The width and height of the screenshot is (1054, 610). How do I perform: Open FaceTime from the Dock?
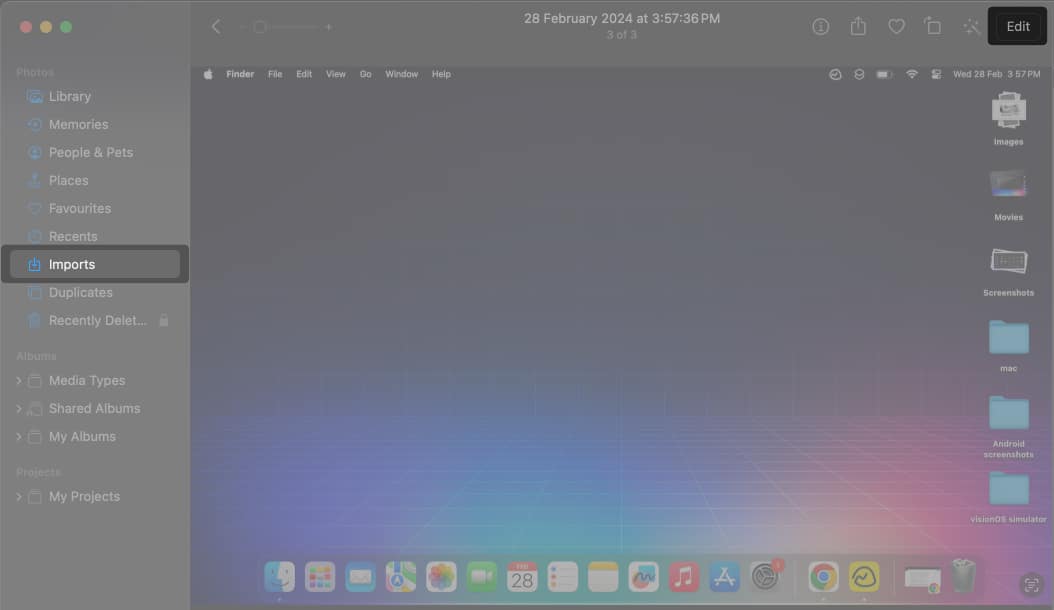pyautogui.click(x=481, y=577)
